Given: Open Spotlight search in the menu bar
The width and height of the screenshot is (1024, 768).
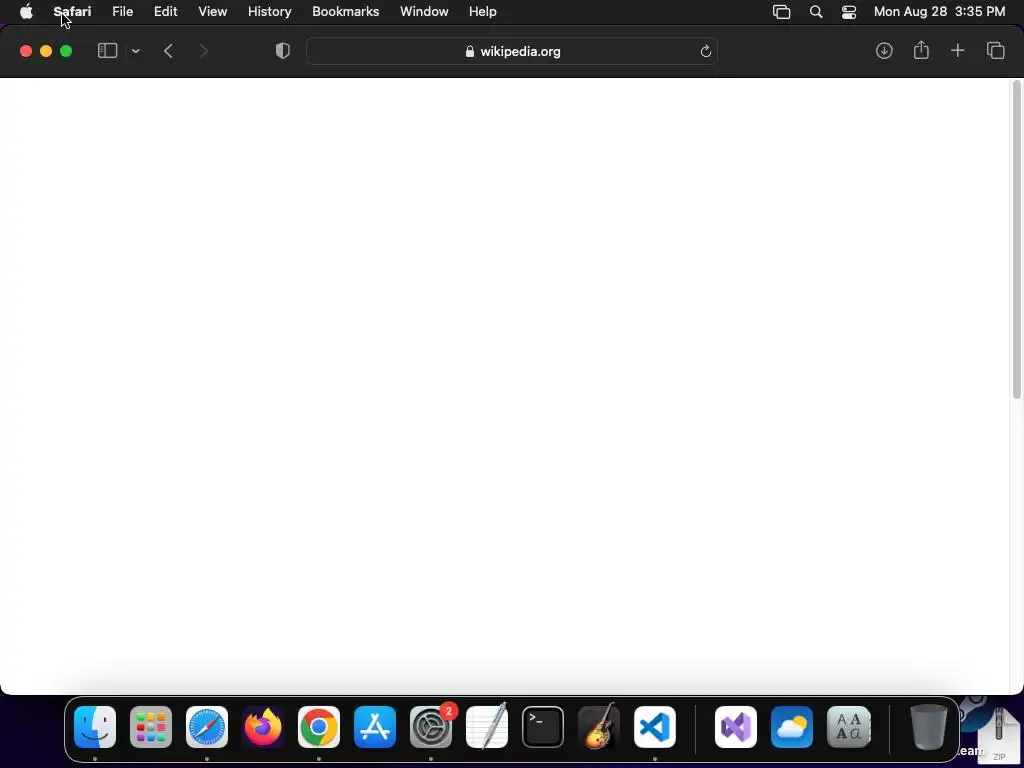Looking at the screenshot, I should click(x=816, y=12).
